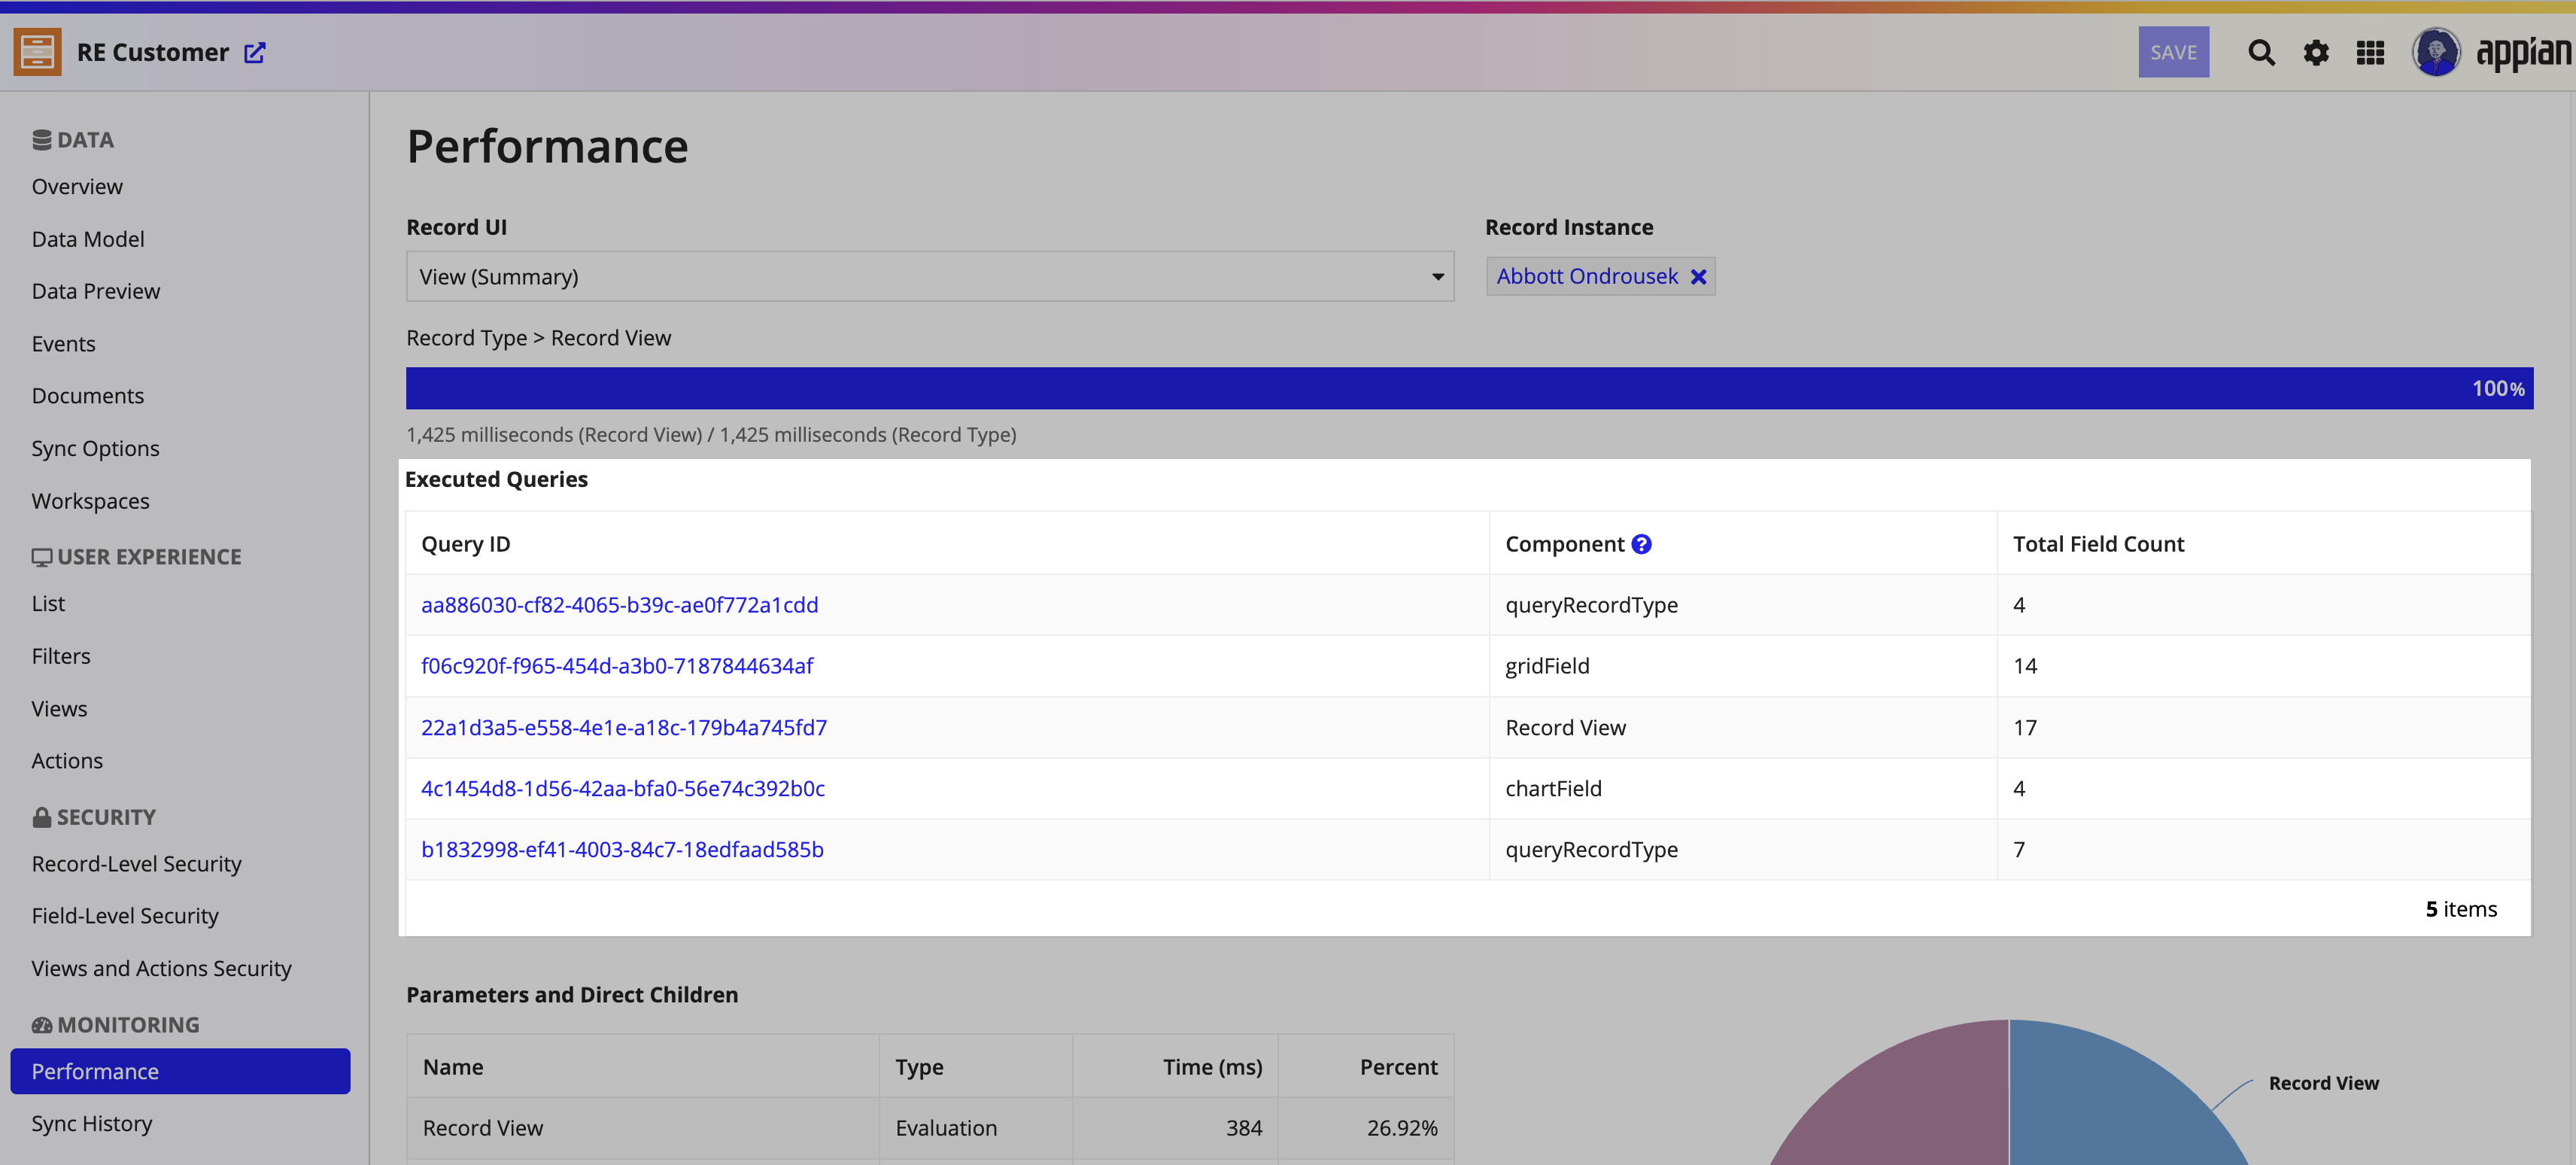Remove Abbott Ondrousek record instance
2576x1165 pixels.
click(x=1698, y=277)
